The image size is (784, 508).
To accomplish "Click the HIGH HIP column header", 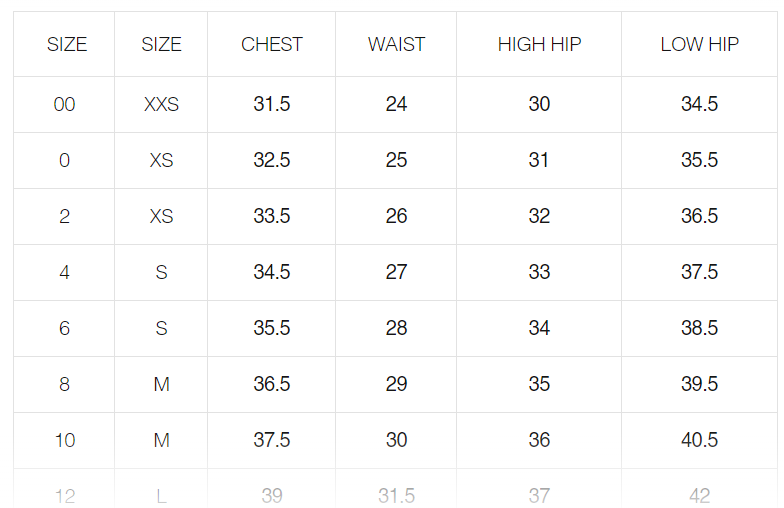I will coord(539,45).
